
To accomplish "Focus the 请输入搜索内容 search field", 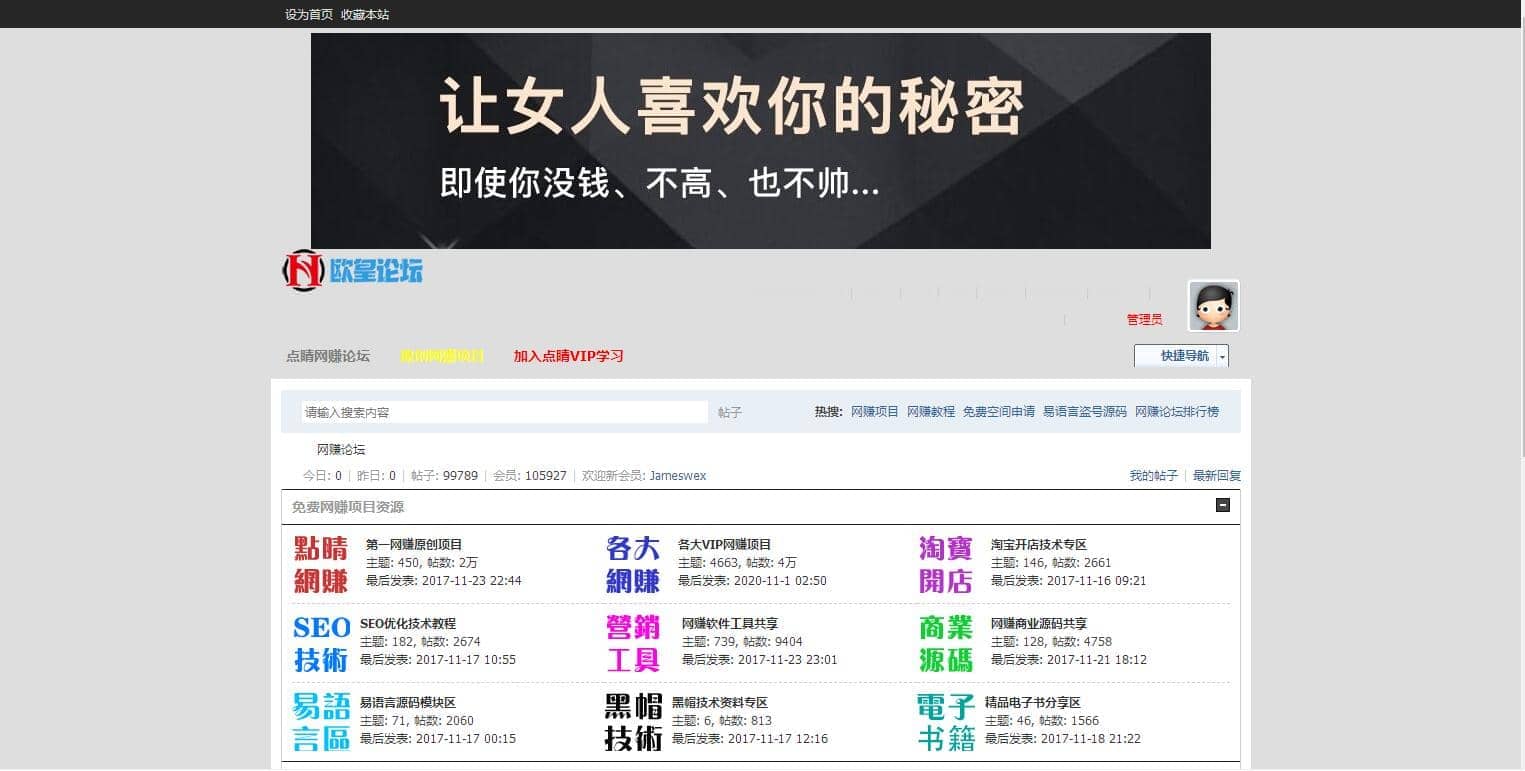I will (x=504, y=412).
